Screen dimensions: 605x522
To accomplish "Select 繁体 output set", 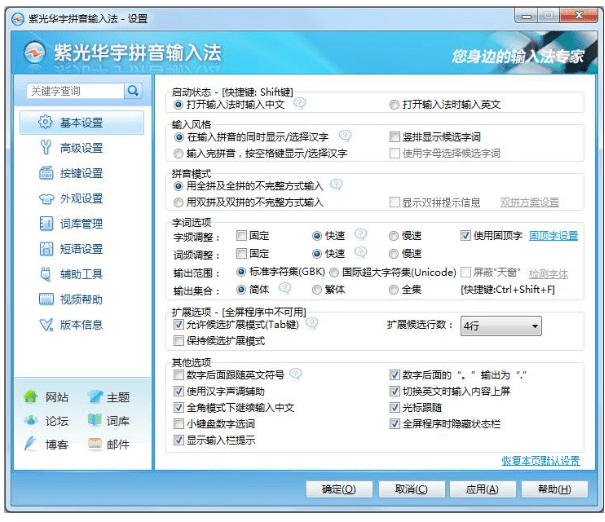I will click(x=316, y=290).
